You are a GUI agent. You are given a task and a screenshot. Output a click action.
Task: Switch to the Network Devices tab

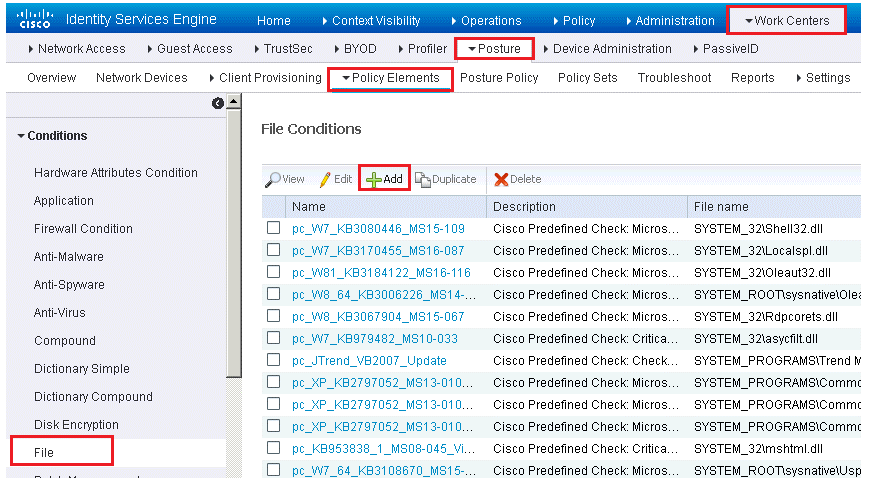141,78
